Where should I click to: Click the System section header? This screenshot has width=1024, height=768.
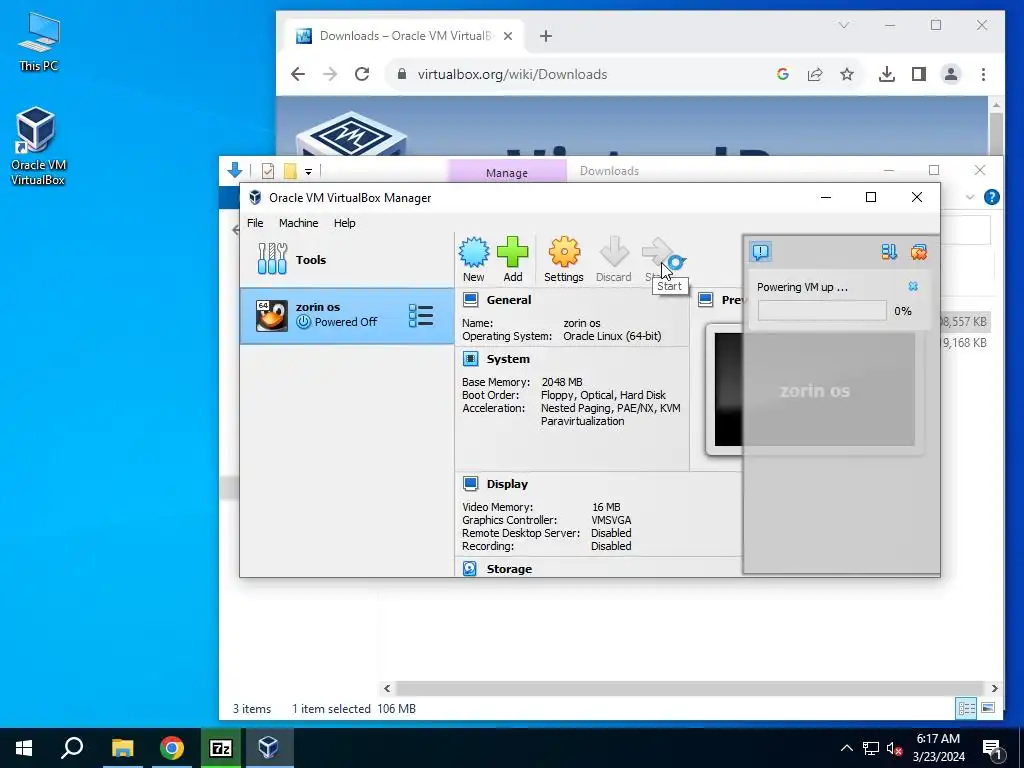[x=507, y=359]
